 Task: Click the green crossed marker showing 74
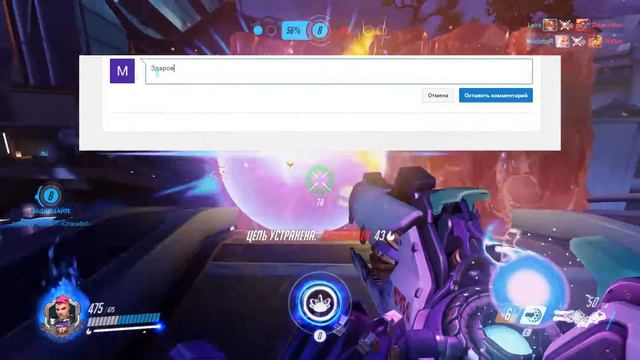[x=320, y=180]
